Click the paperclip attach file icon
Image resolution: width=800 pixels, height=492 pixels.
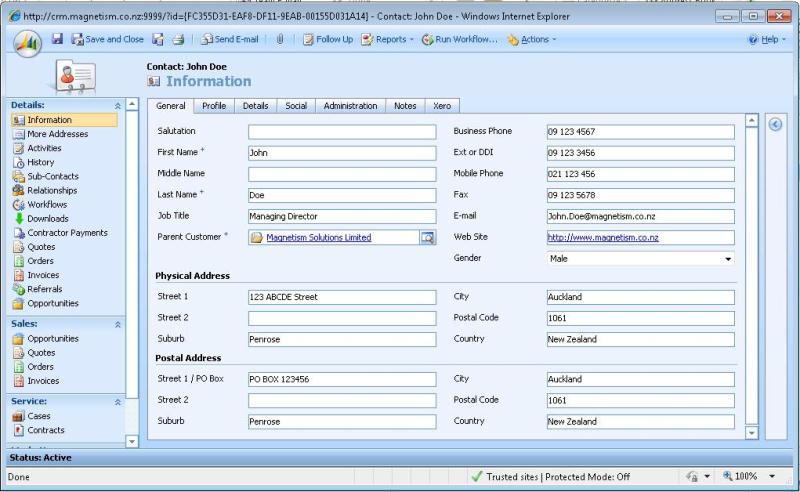[x=280, y=39]
